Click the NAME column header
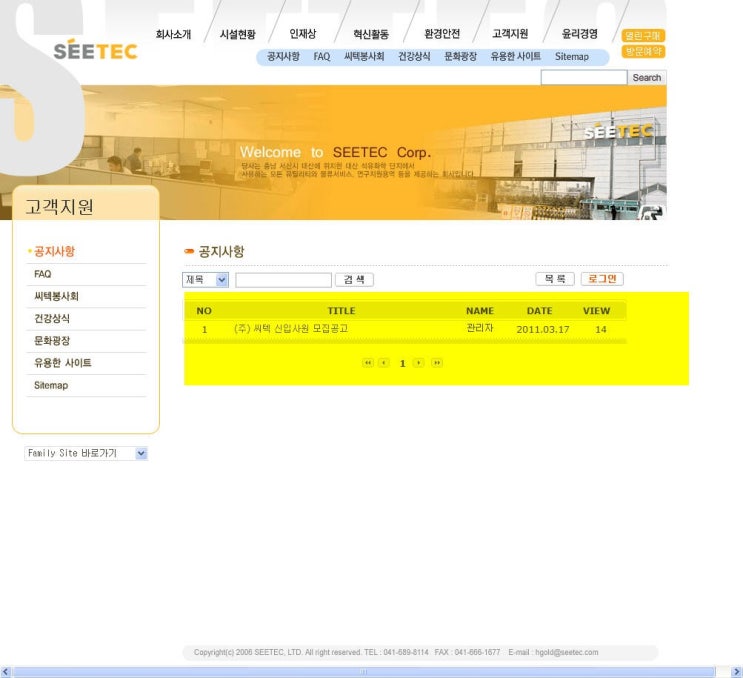The height and width of the screenshot is (678, 743). click(x=480, y=311)
